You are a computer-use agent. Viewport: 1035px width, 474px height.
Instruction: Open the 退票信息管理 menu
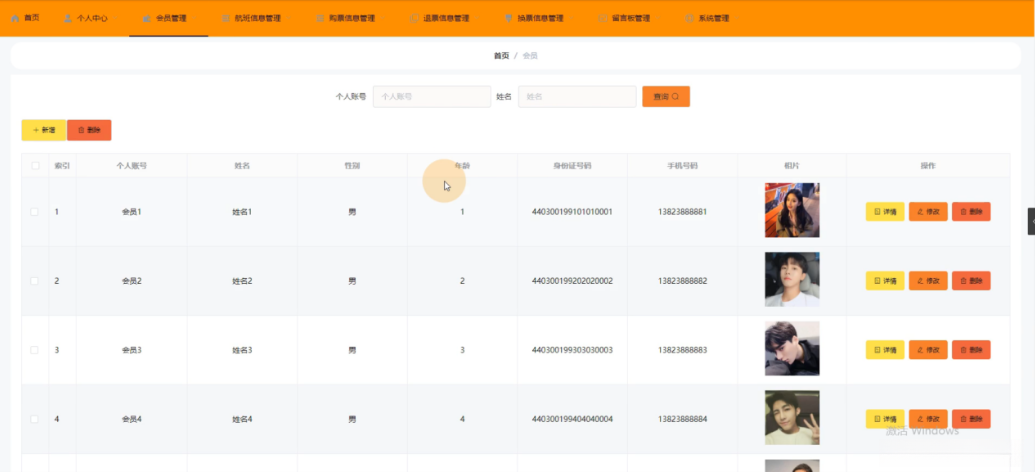(440, 18)
